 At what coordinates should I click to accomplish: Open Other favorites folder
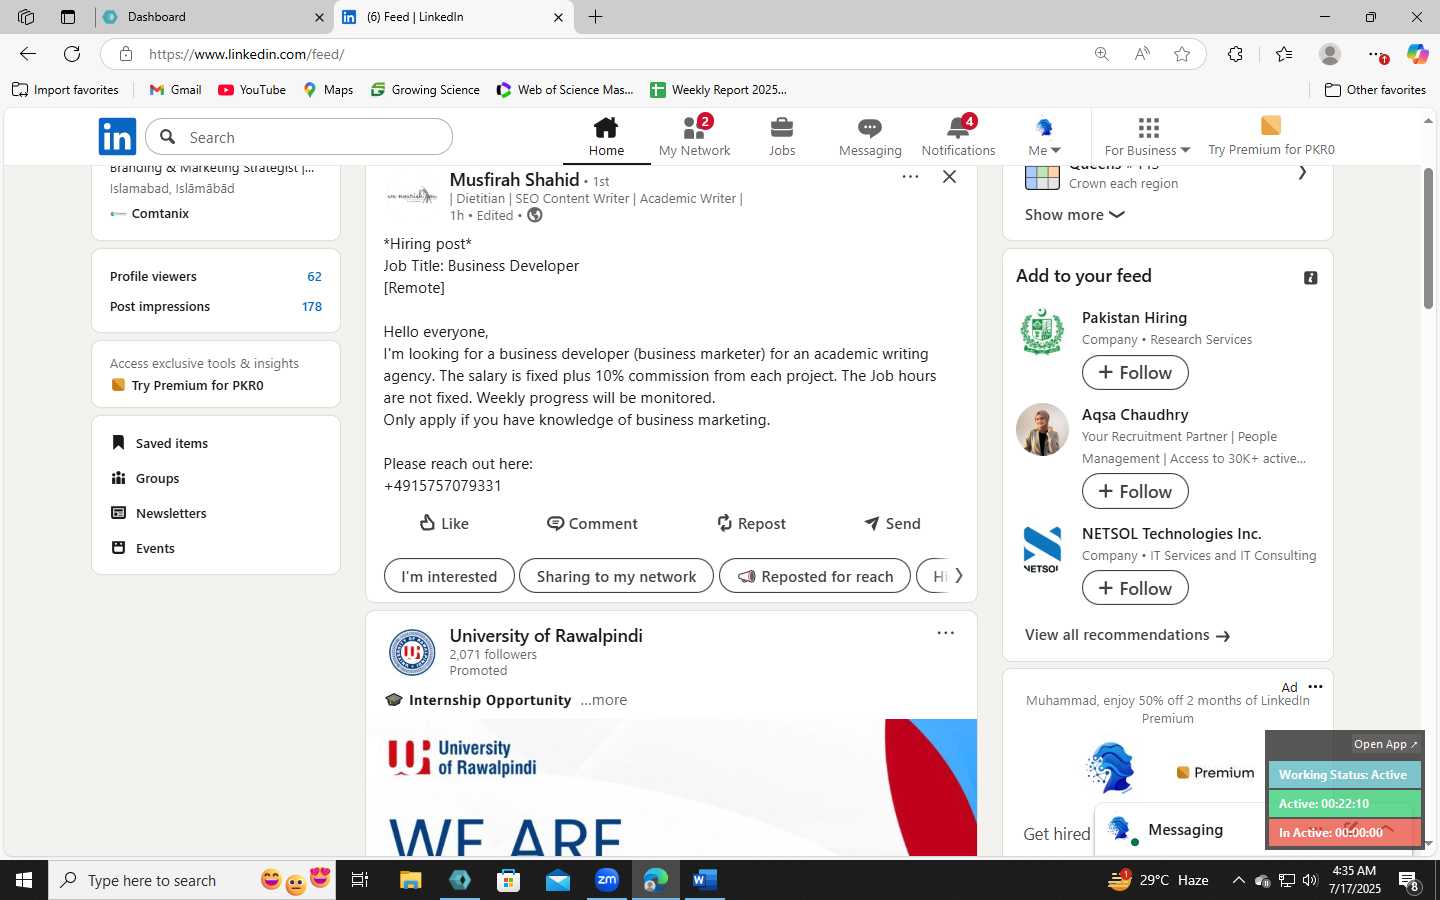pyautogui.click(x=1375, y=90)
